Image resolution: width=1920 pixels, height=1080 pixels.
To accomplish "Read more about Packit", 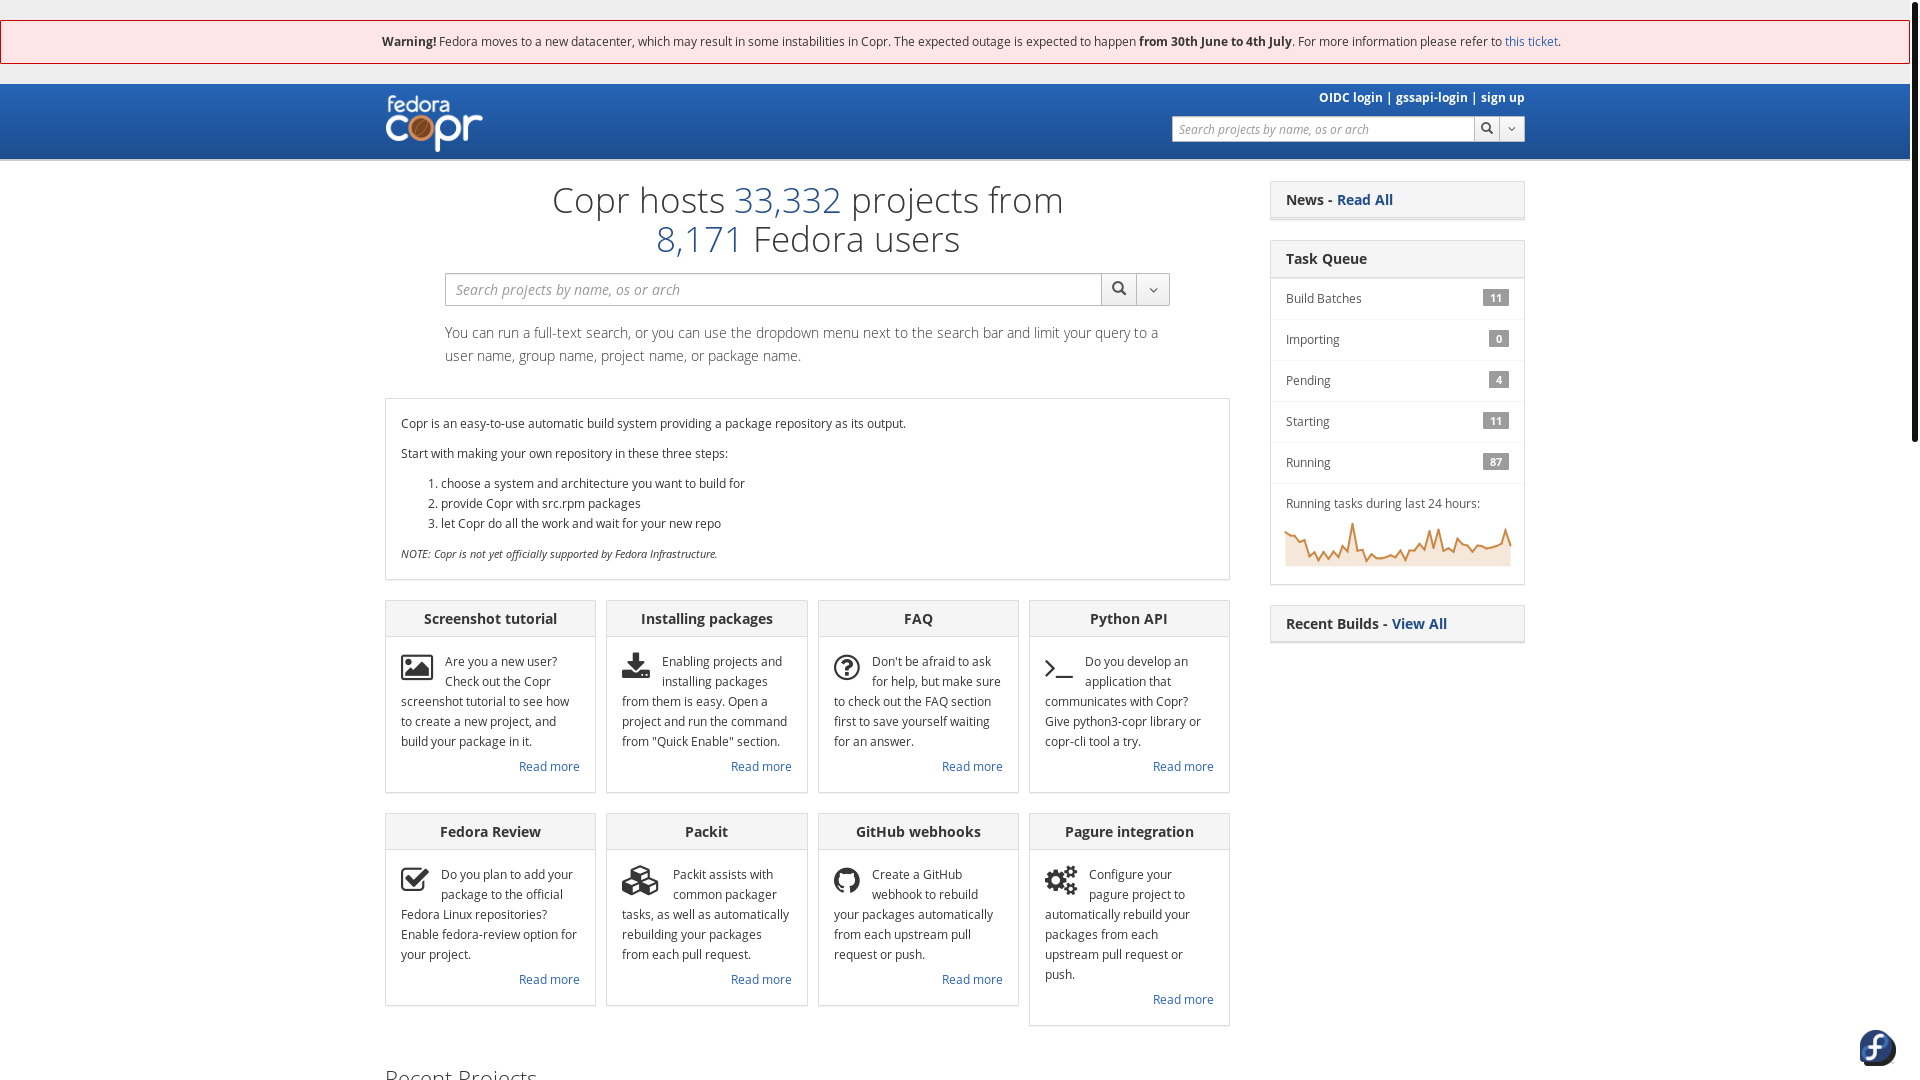I will tap(761, 980).
